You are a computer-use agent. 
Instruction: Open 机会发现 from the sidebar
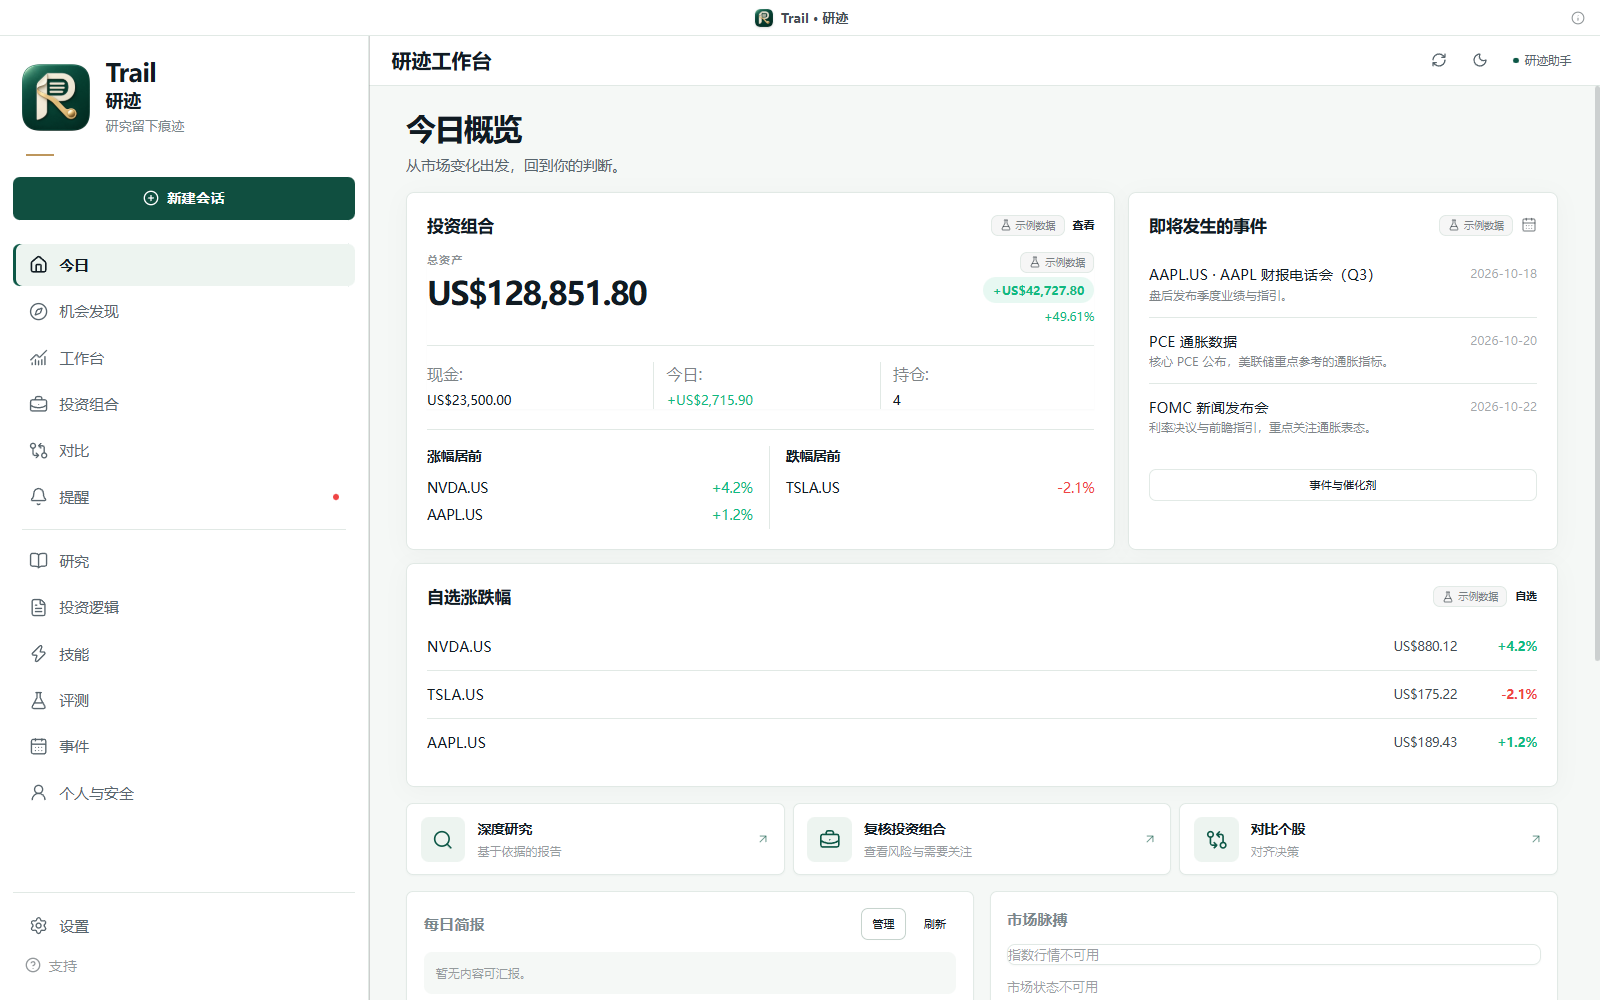(184, 311)
